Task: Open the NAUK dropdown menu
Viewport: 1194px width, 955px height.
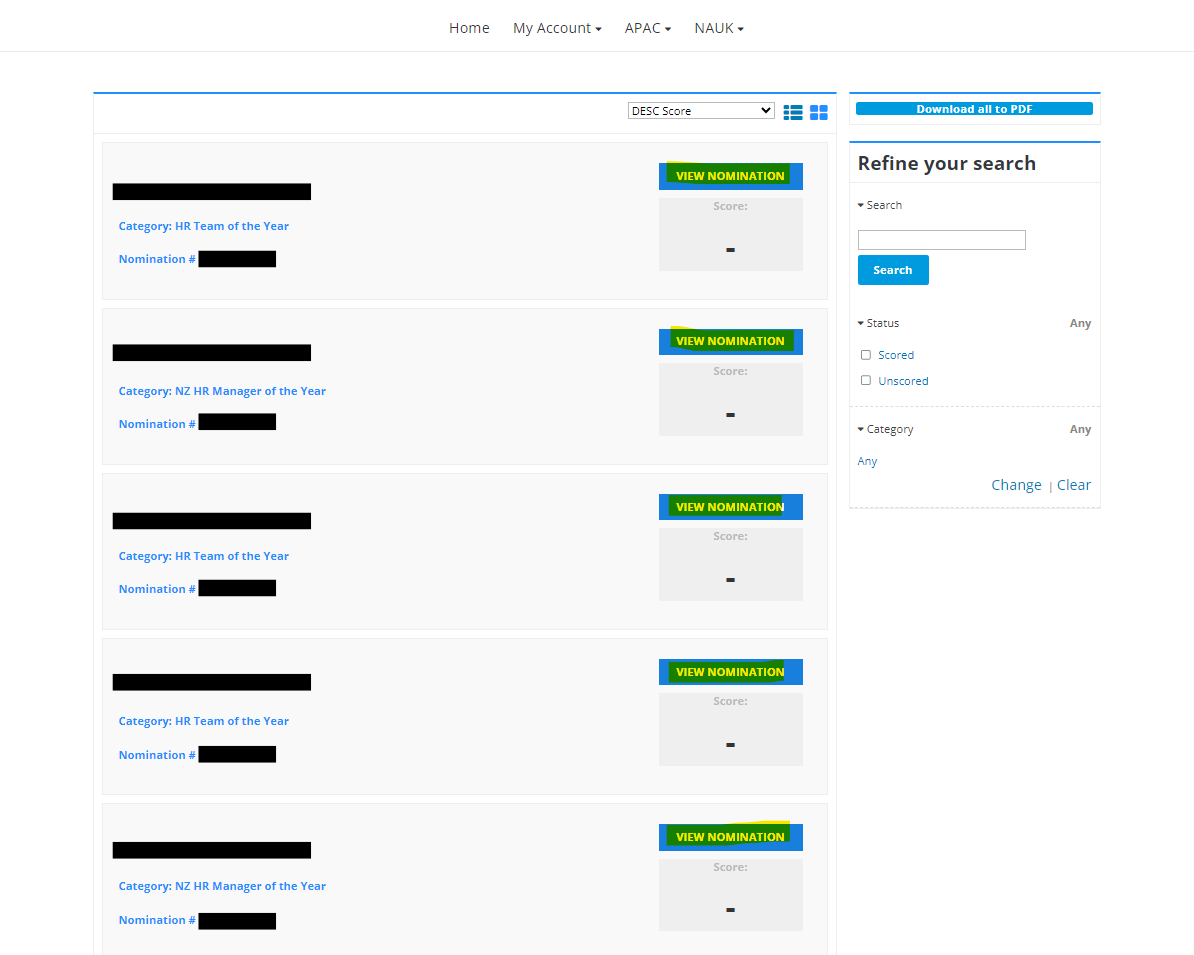Action: pos(719,28)
